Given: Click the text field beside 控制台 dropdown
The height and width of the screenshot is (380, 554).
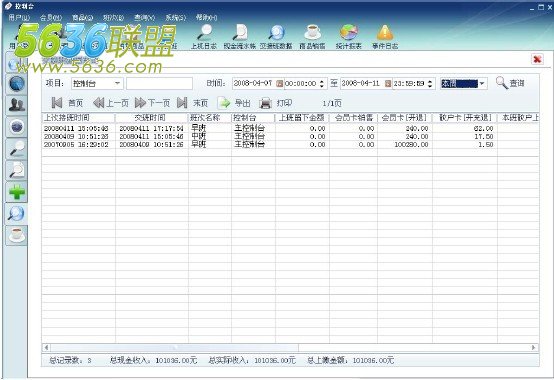Looking at the screenshot, I should click(159, 83).
